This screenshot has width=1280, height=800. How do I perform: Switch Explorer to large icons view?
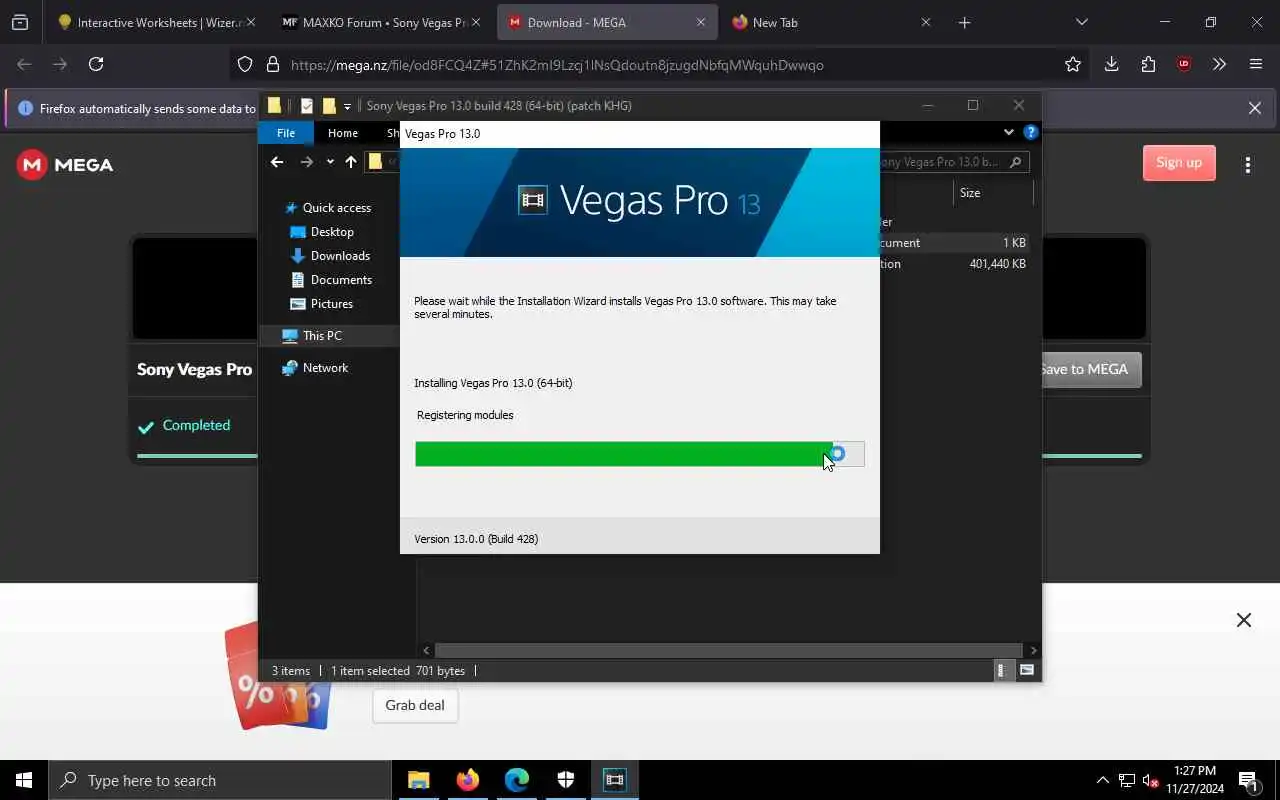point(1027,671)
